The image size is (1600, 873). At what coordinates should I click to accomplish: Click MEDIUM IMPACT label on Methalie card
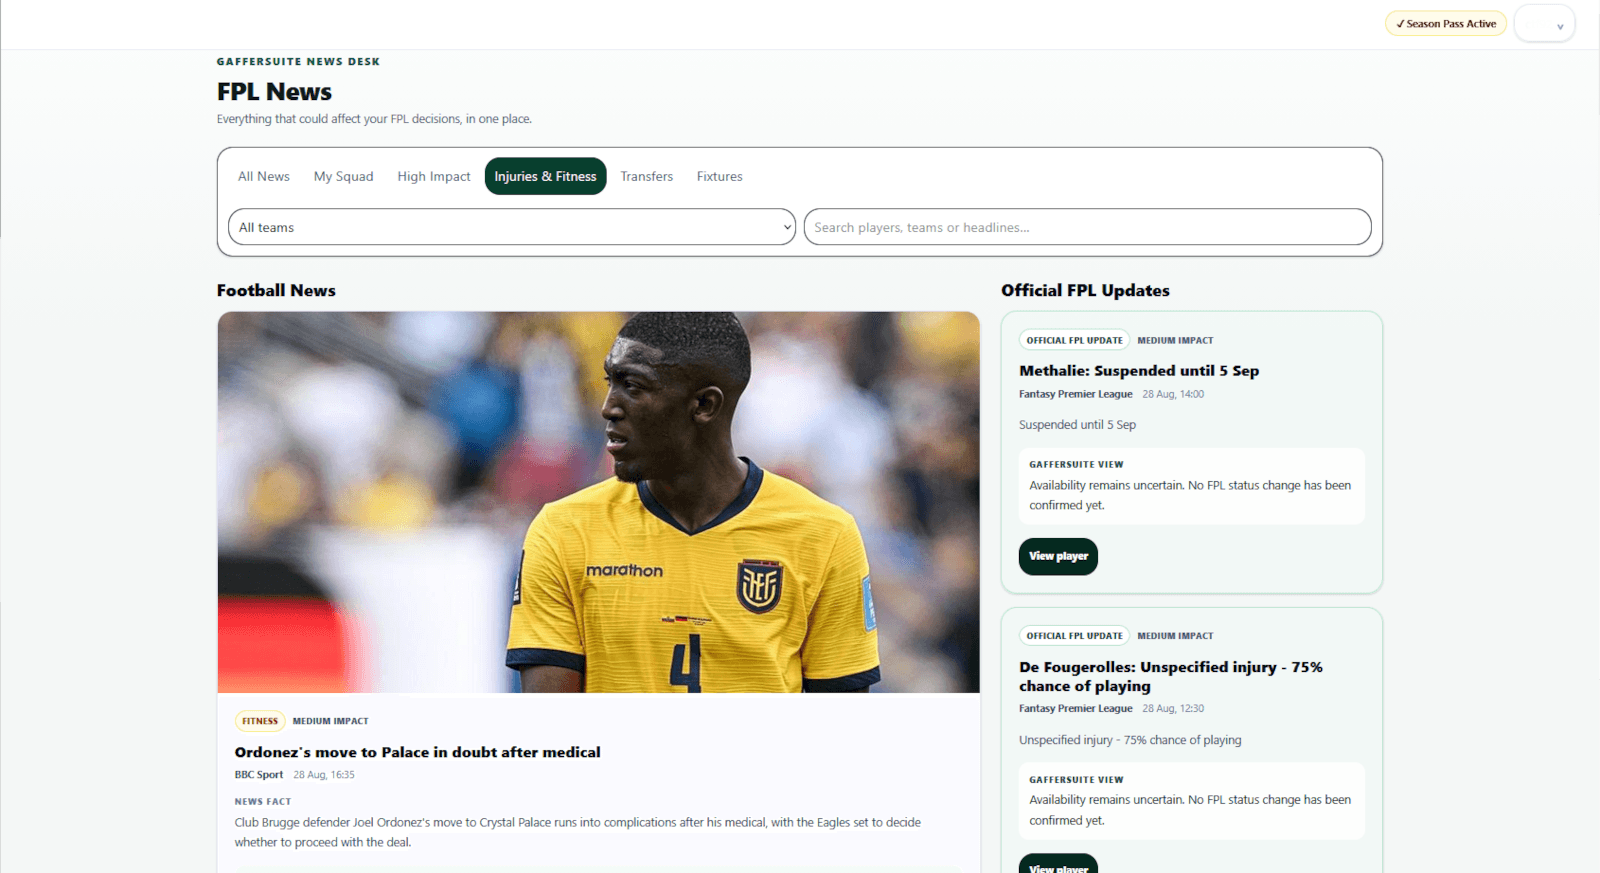pyautogui.click(x=1175, y=340)
